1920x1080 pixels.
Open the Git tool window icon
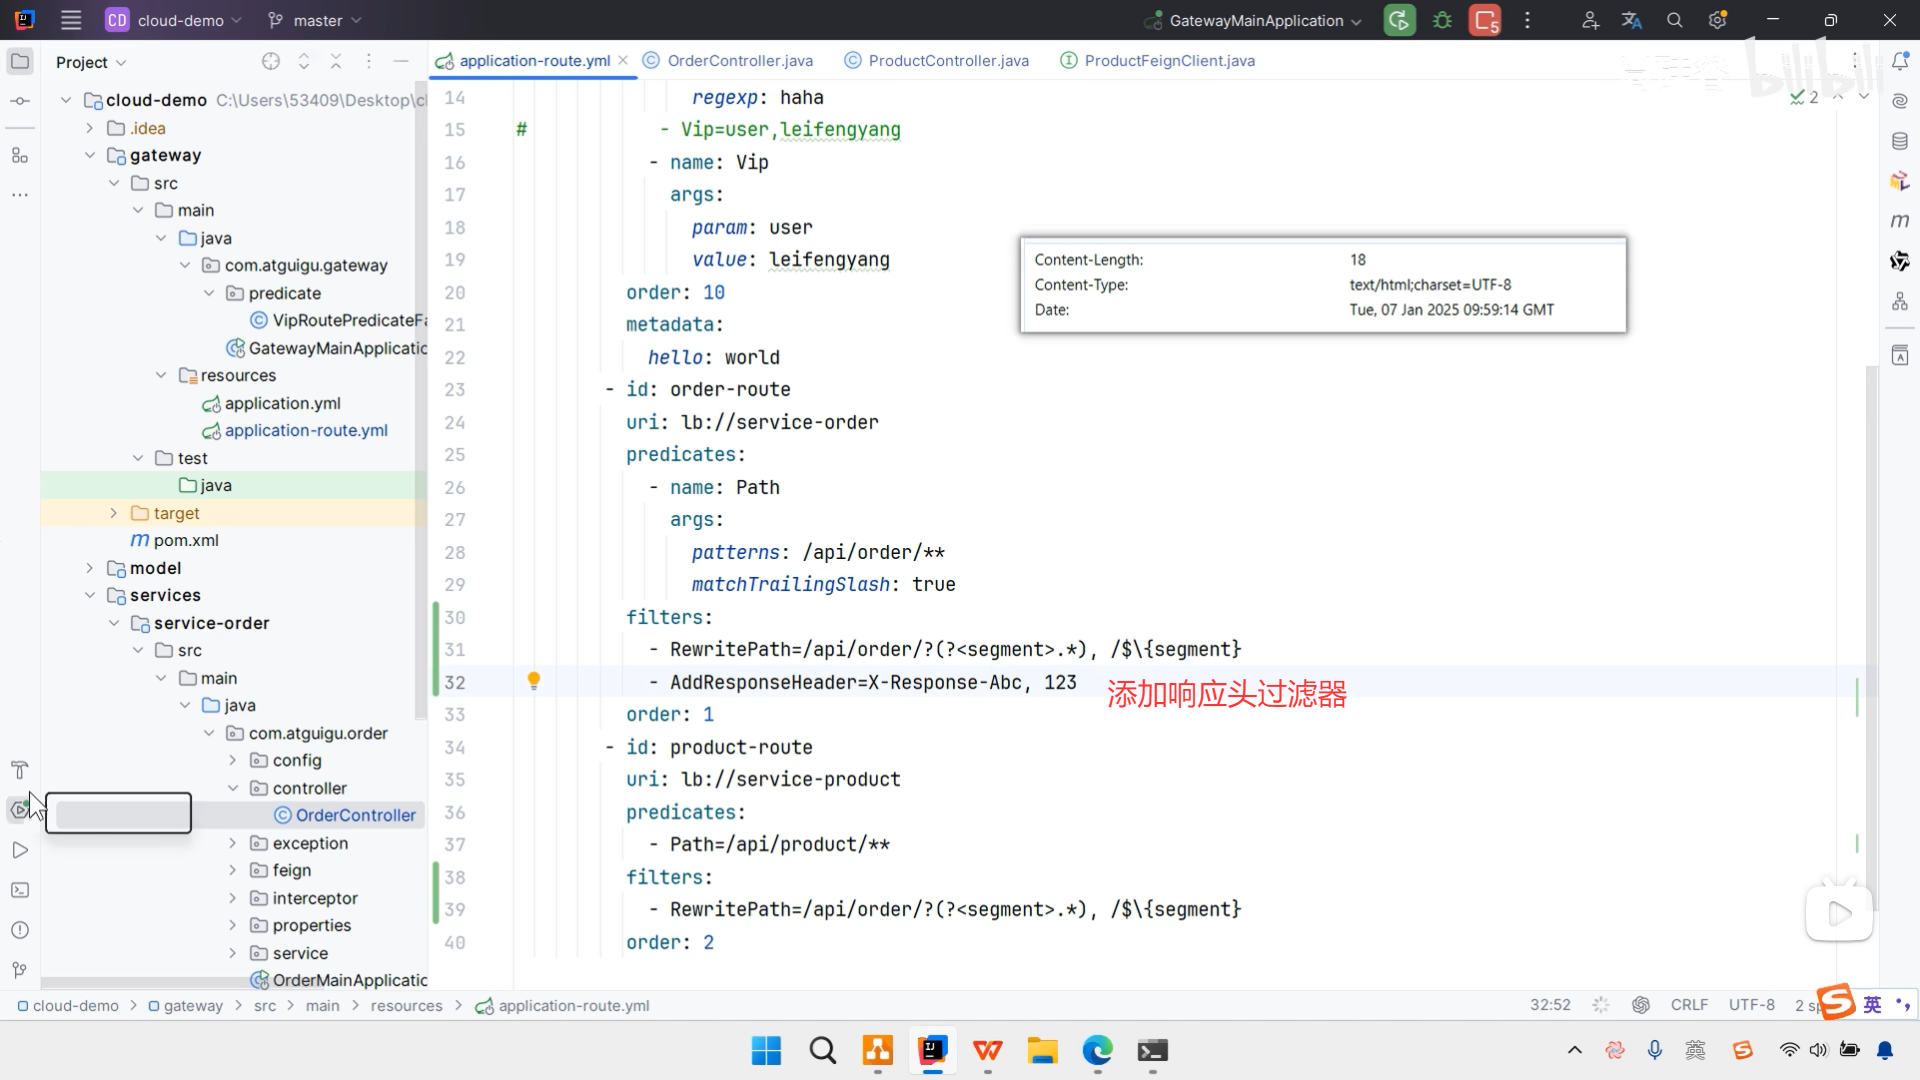pyautogui.click(x=20, y=970)
